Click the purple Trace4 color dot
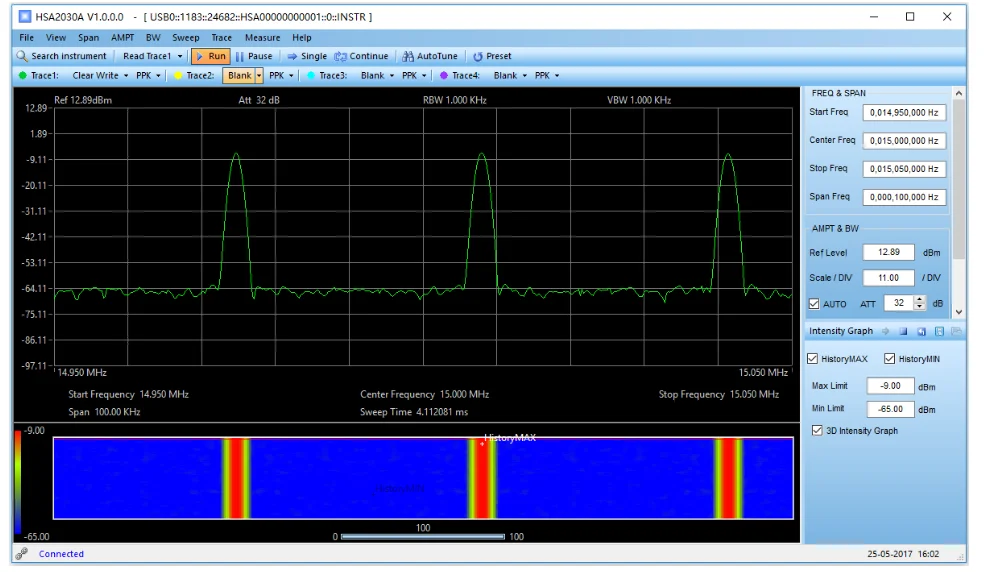This screenshot has height=572, width=1002. [444, 75]
